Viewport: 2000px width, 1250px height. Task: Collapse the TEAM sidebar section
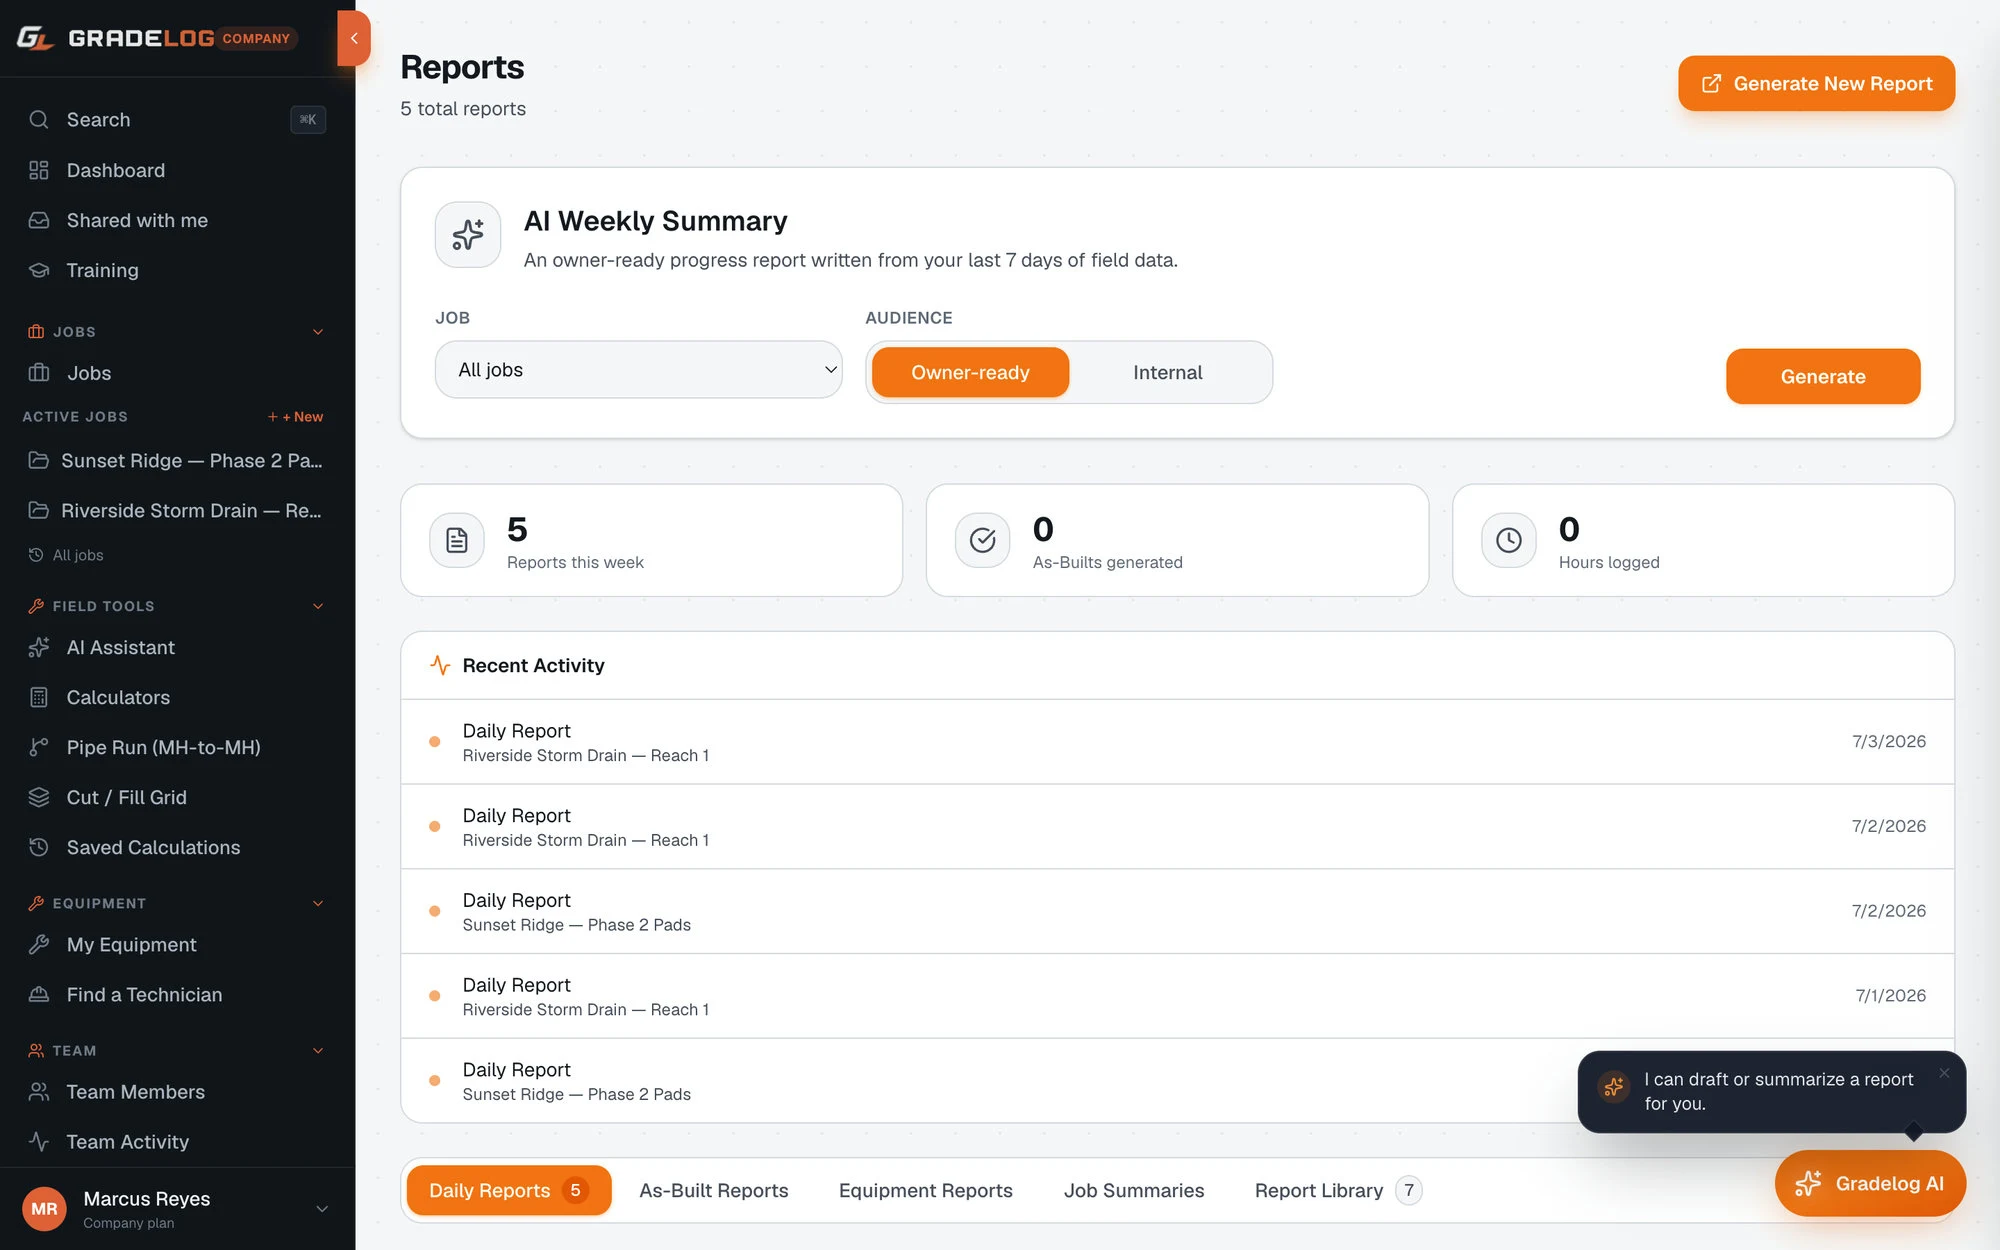(318, 1051)
